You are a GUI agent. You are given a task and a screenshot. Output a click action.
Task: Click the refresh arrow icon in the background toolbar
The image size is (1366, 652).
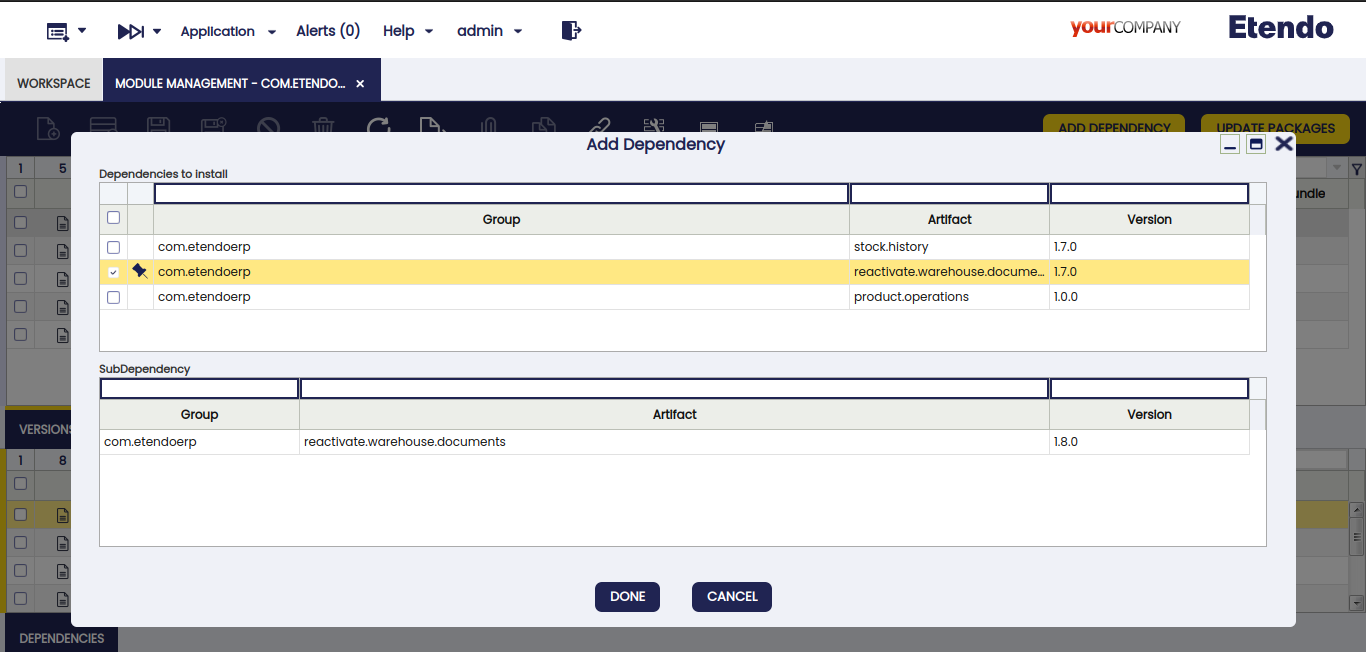378,128
